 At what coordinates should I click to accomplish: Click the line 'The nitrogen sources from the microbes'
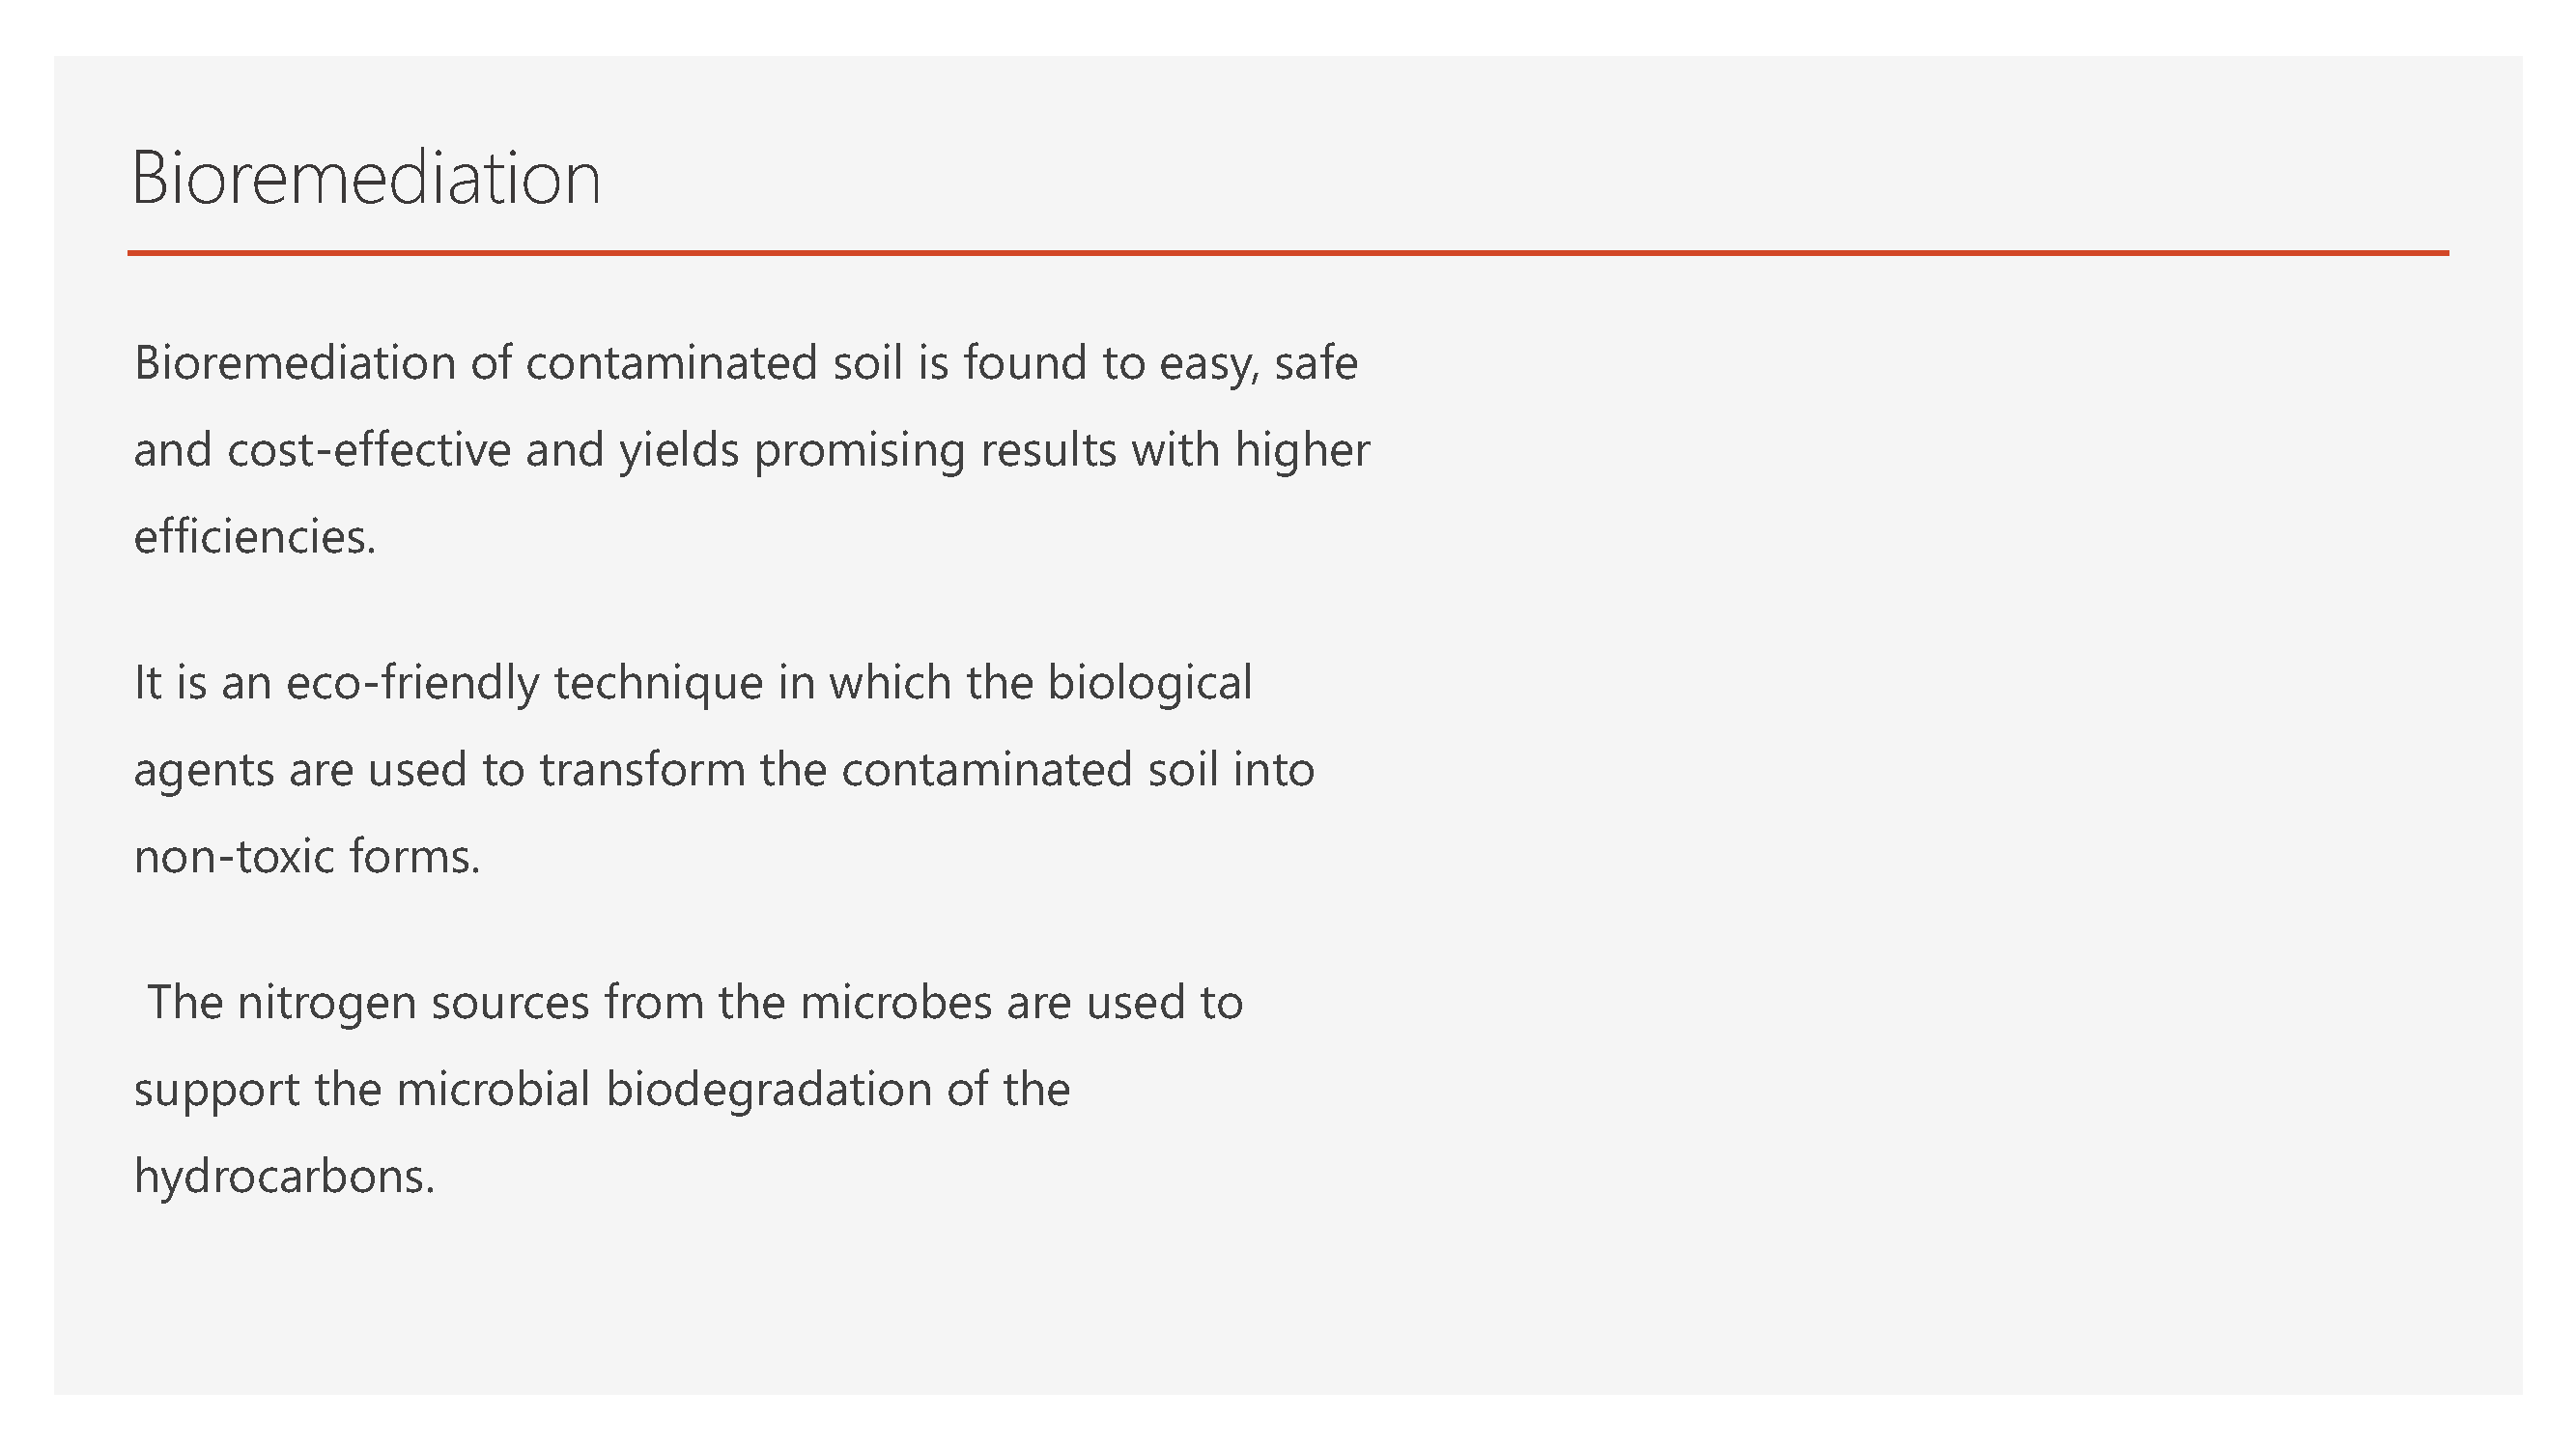point(695,1003)
